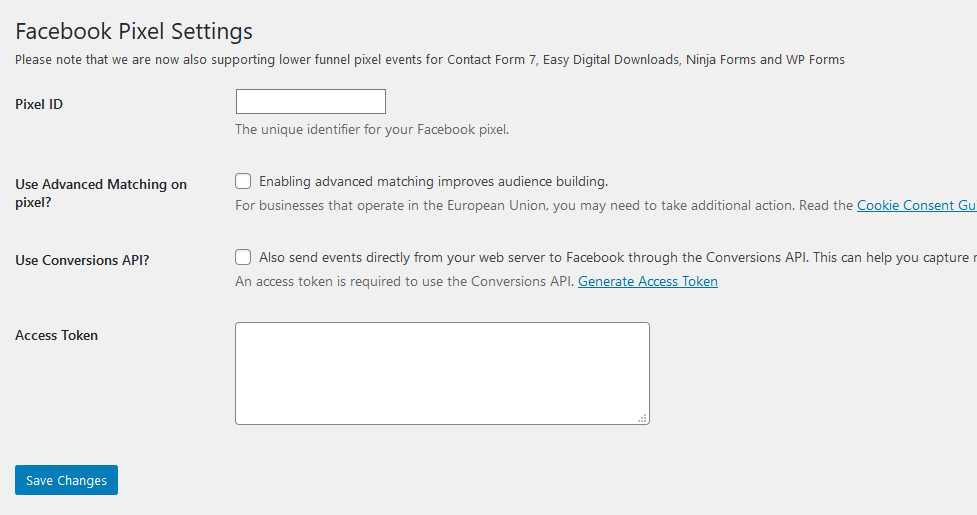Viewport: 977px width, 515px height.
Task: Click 'Use Advanced Matching on pixel?' label
Action: [x=101, y=193]
